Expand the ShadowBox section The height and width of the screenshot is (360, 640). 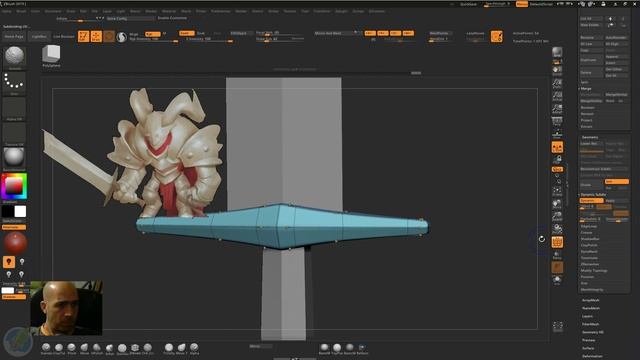(590, 239)
